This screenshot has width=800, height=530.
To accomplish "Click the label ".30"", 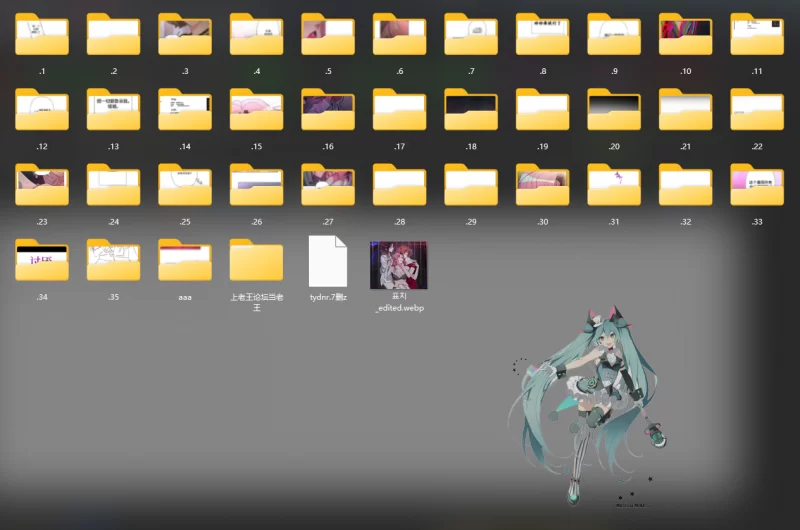I will (x=542, y=222).
